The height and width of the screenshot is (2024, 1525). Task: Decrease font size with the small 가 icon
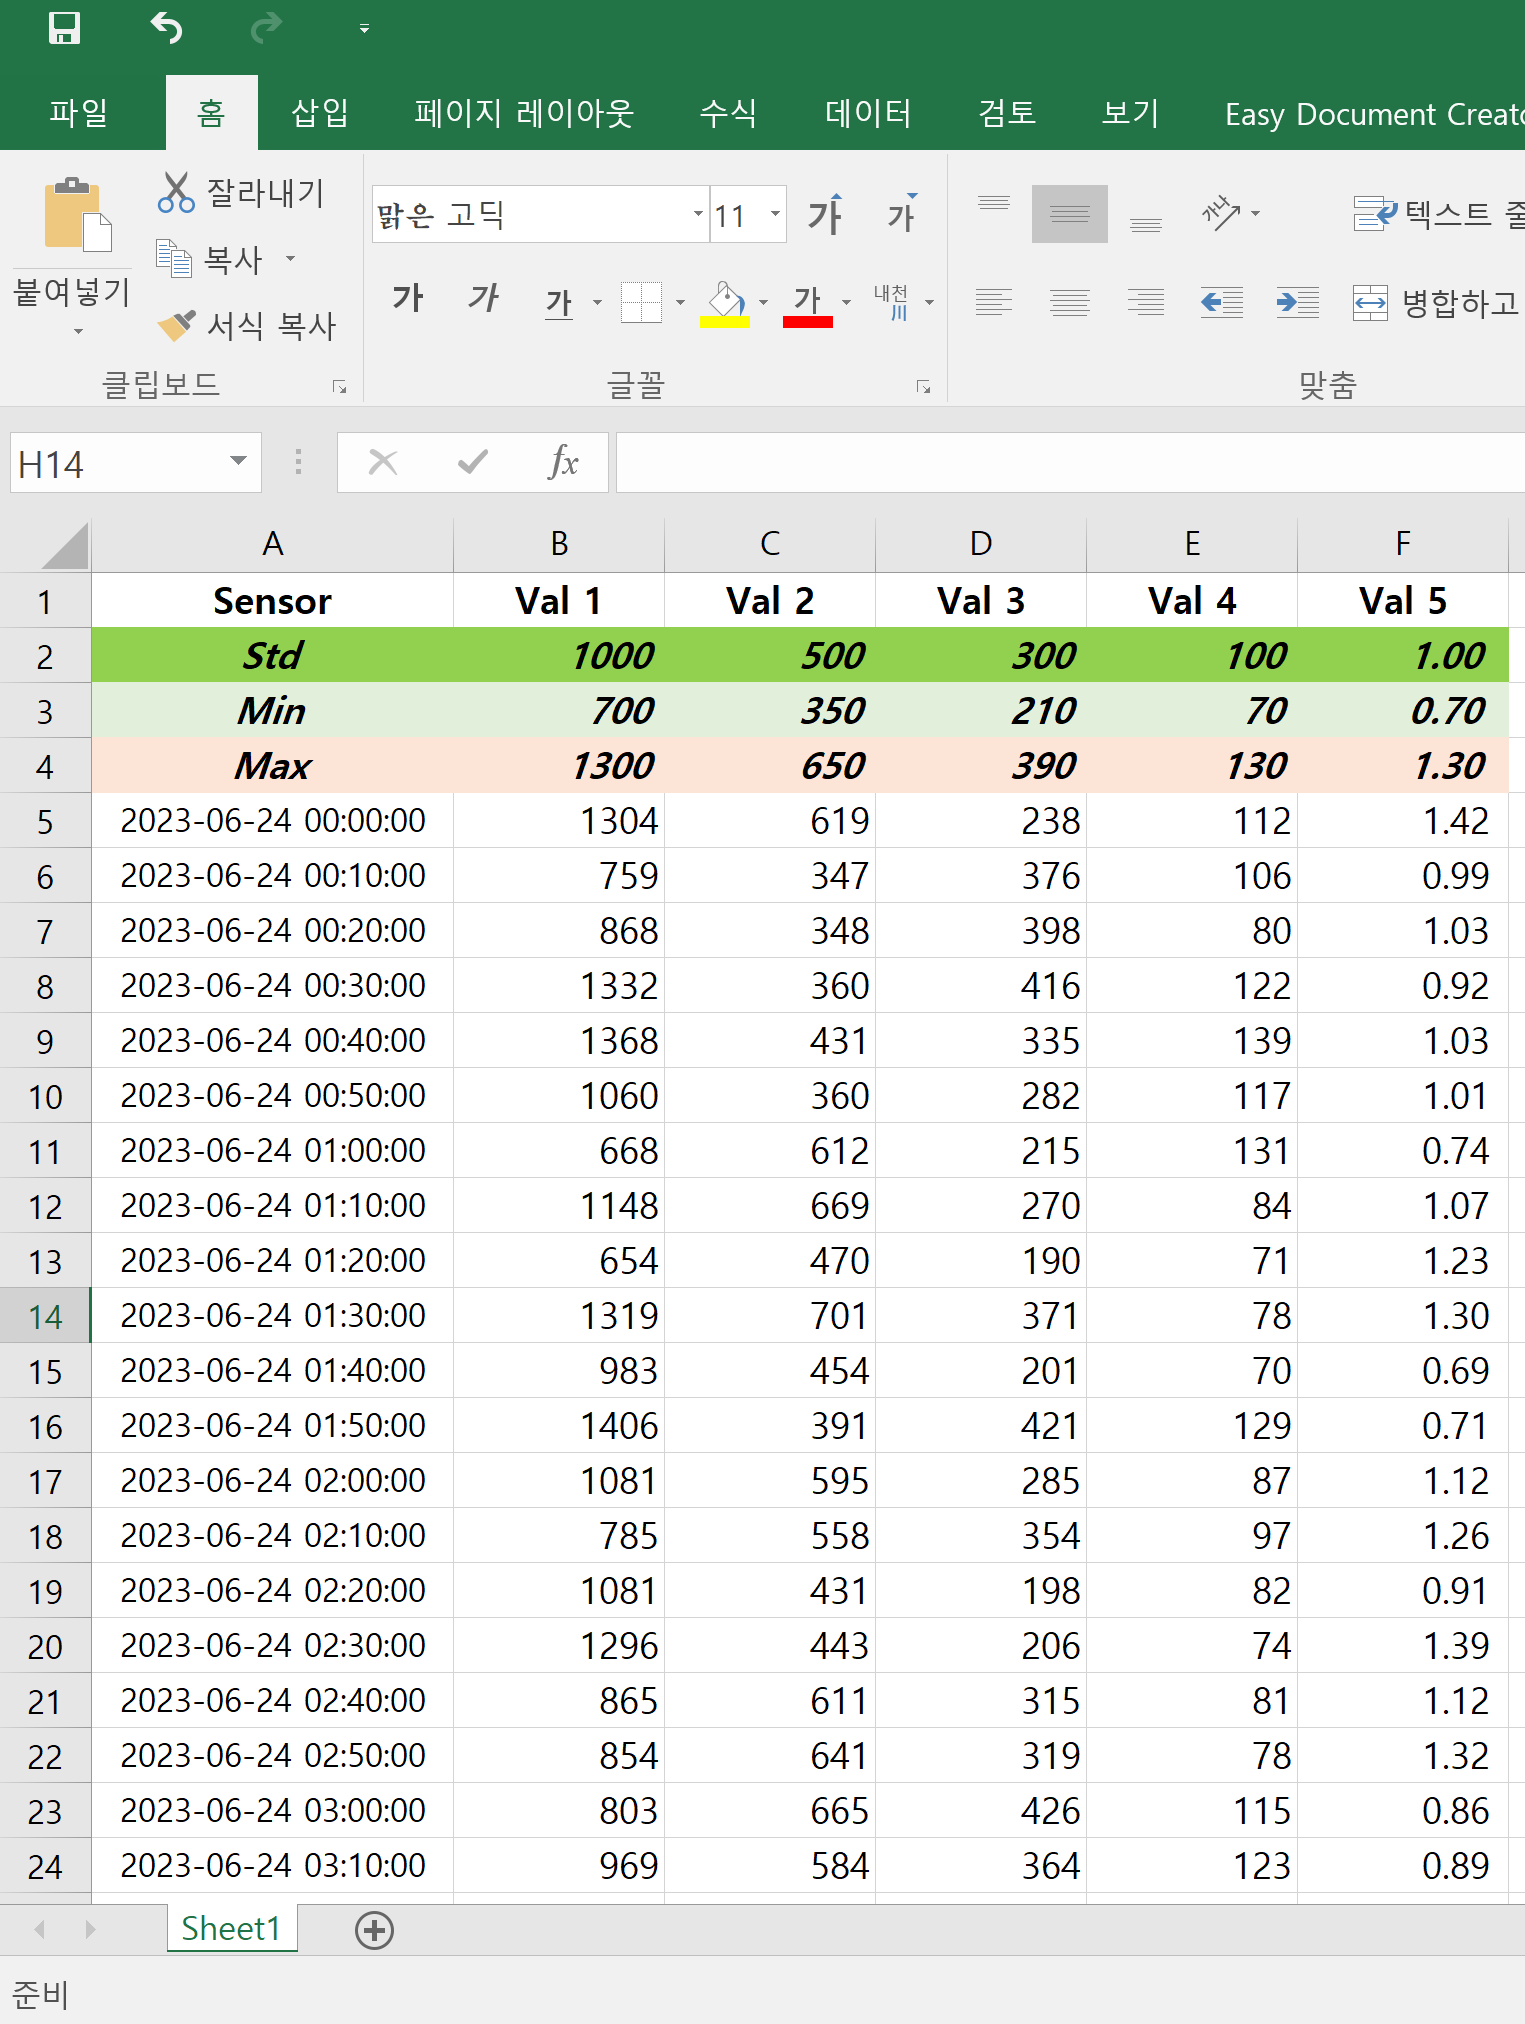(x=902, y=214)
